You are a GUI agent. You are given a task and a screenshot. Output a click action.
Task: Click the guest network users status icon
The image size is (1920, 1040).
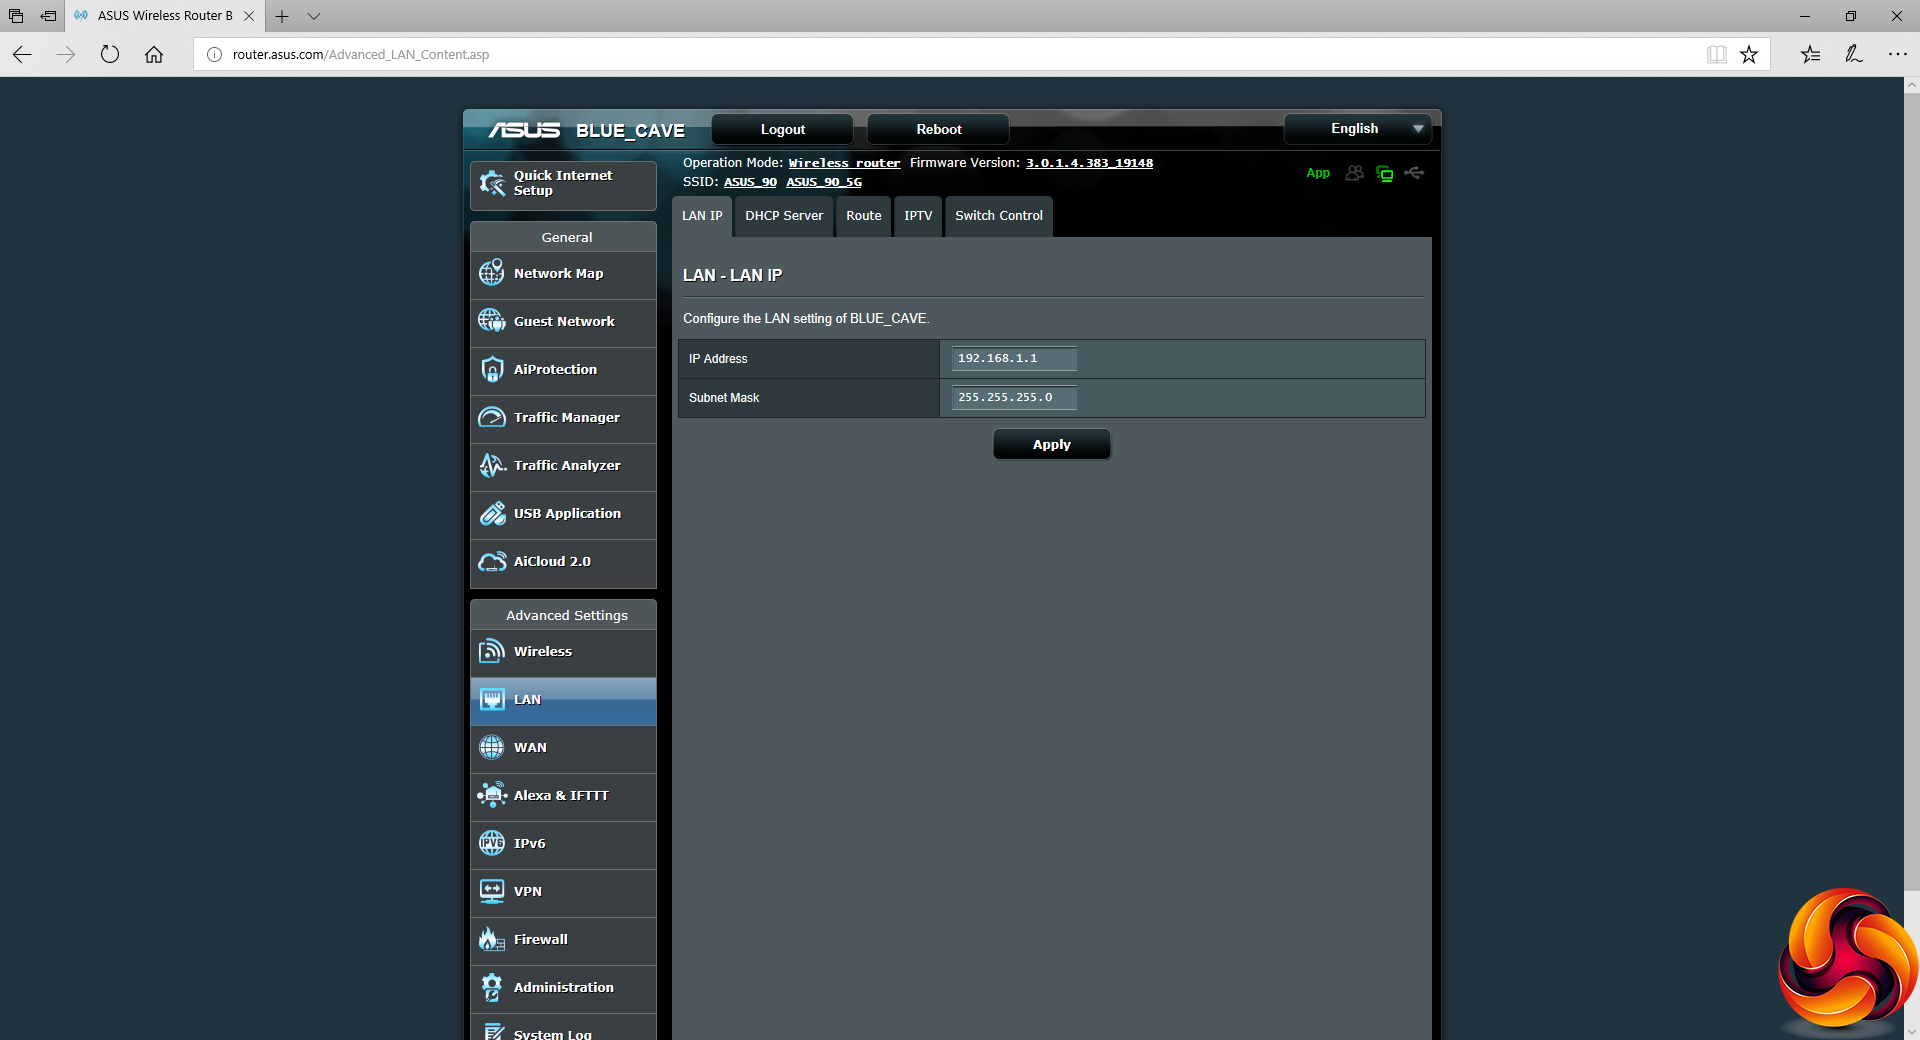[1354, 173]
